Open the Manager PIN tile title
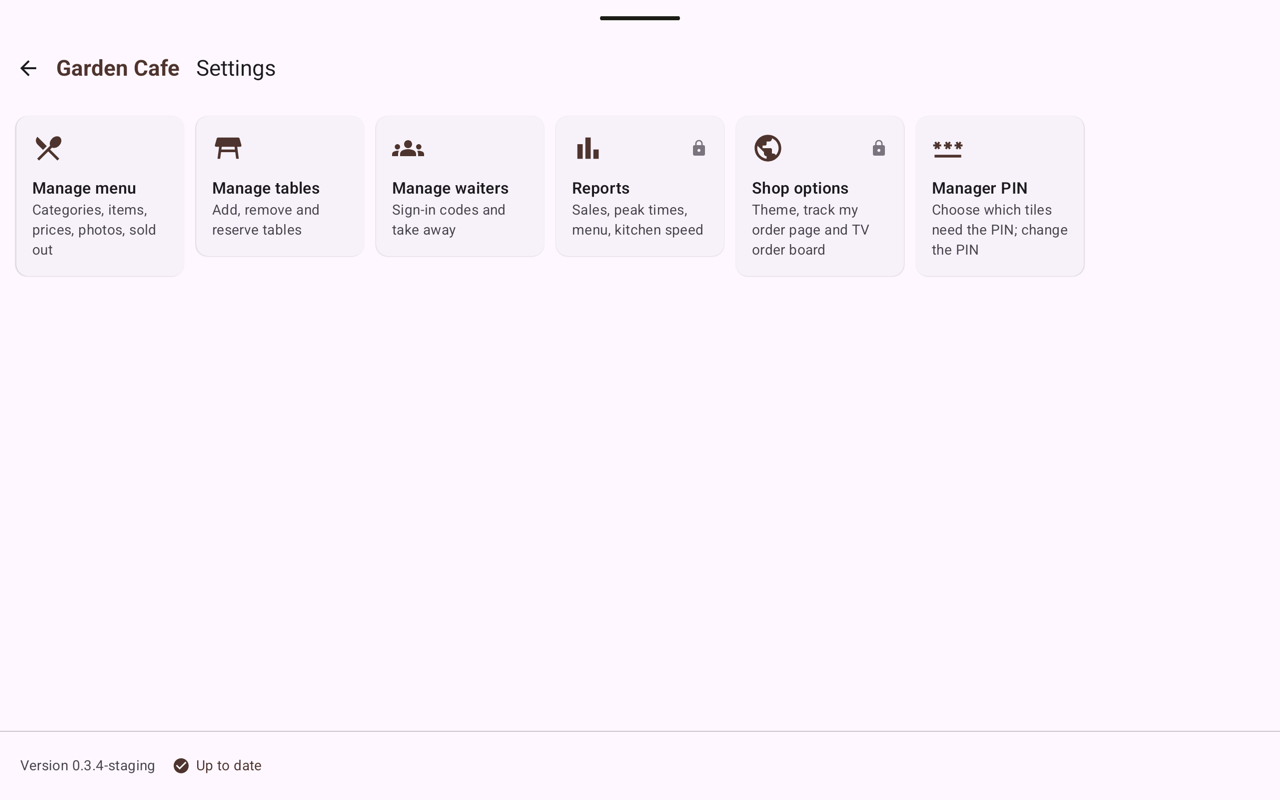This screenshot has height=800, width=1280. tap(980, 188)
